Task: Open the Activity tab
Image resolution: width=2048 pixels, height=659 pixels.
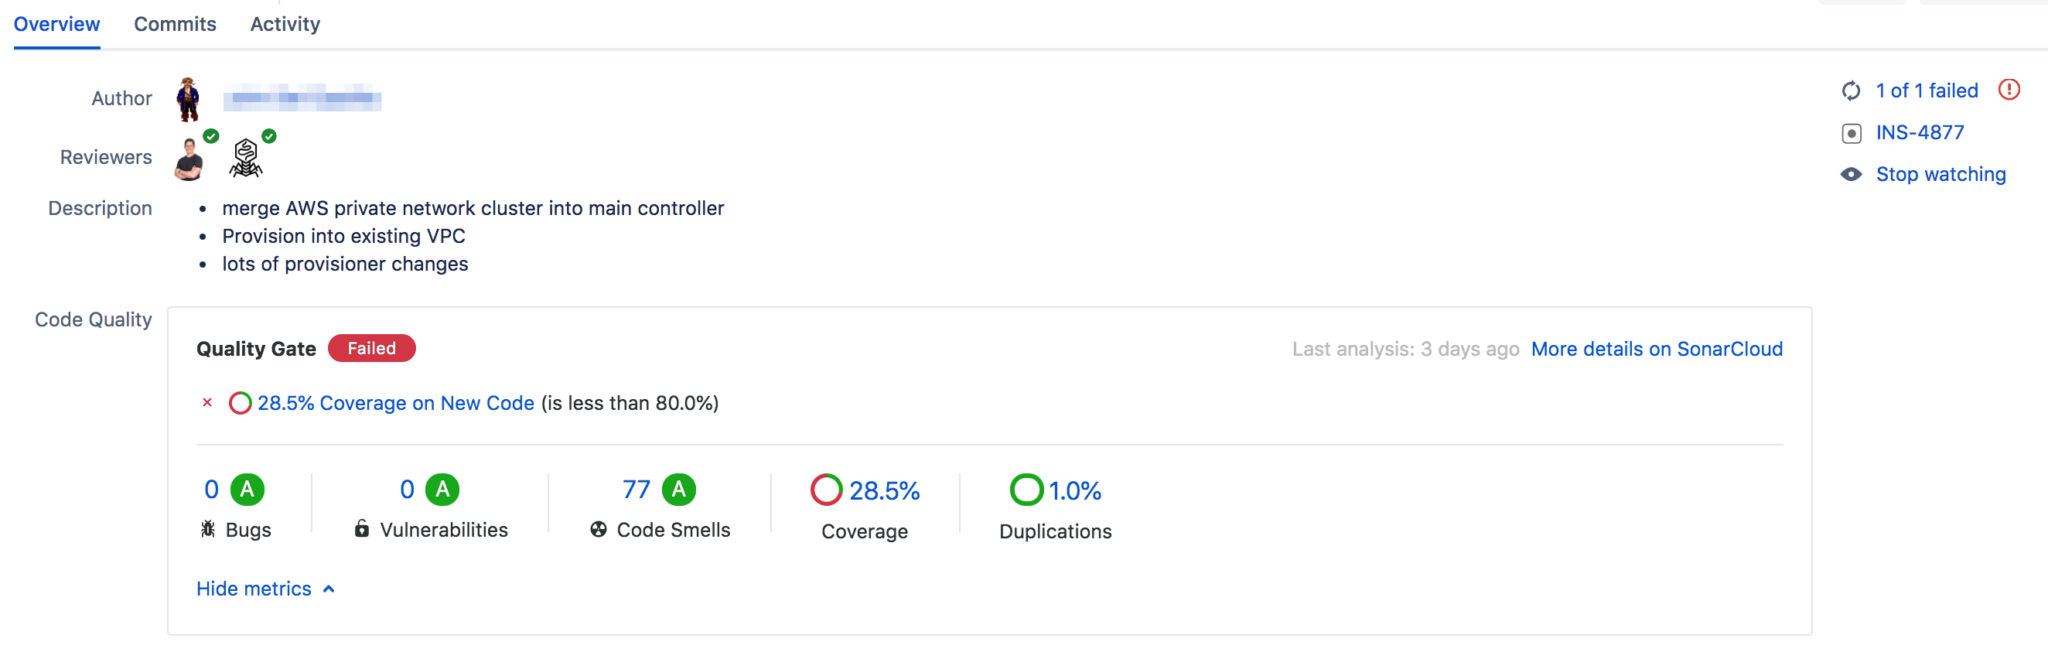Action: [x=284, y=23]
